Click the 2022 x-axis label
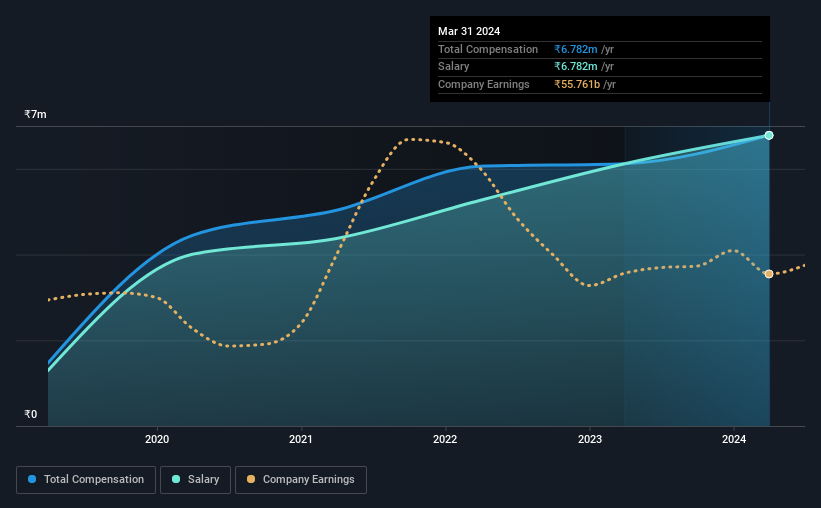The image size is (821, 508). coord(445,439)
